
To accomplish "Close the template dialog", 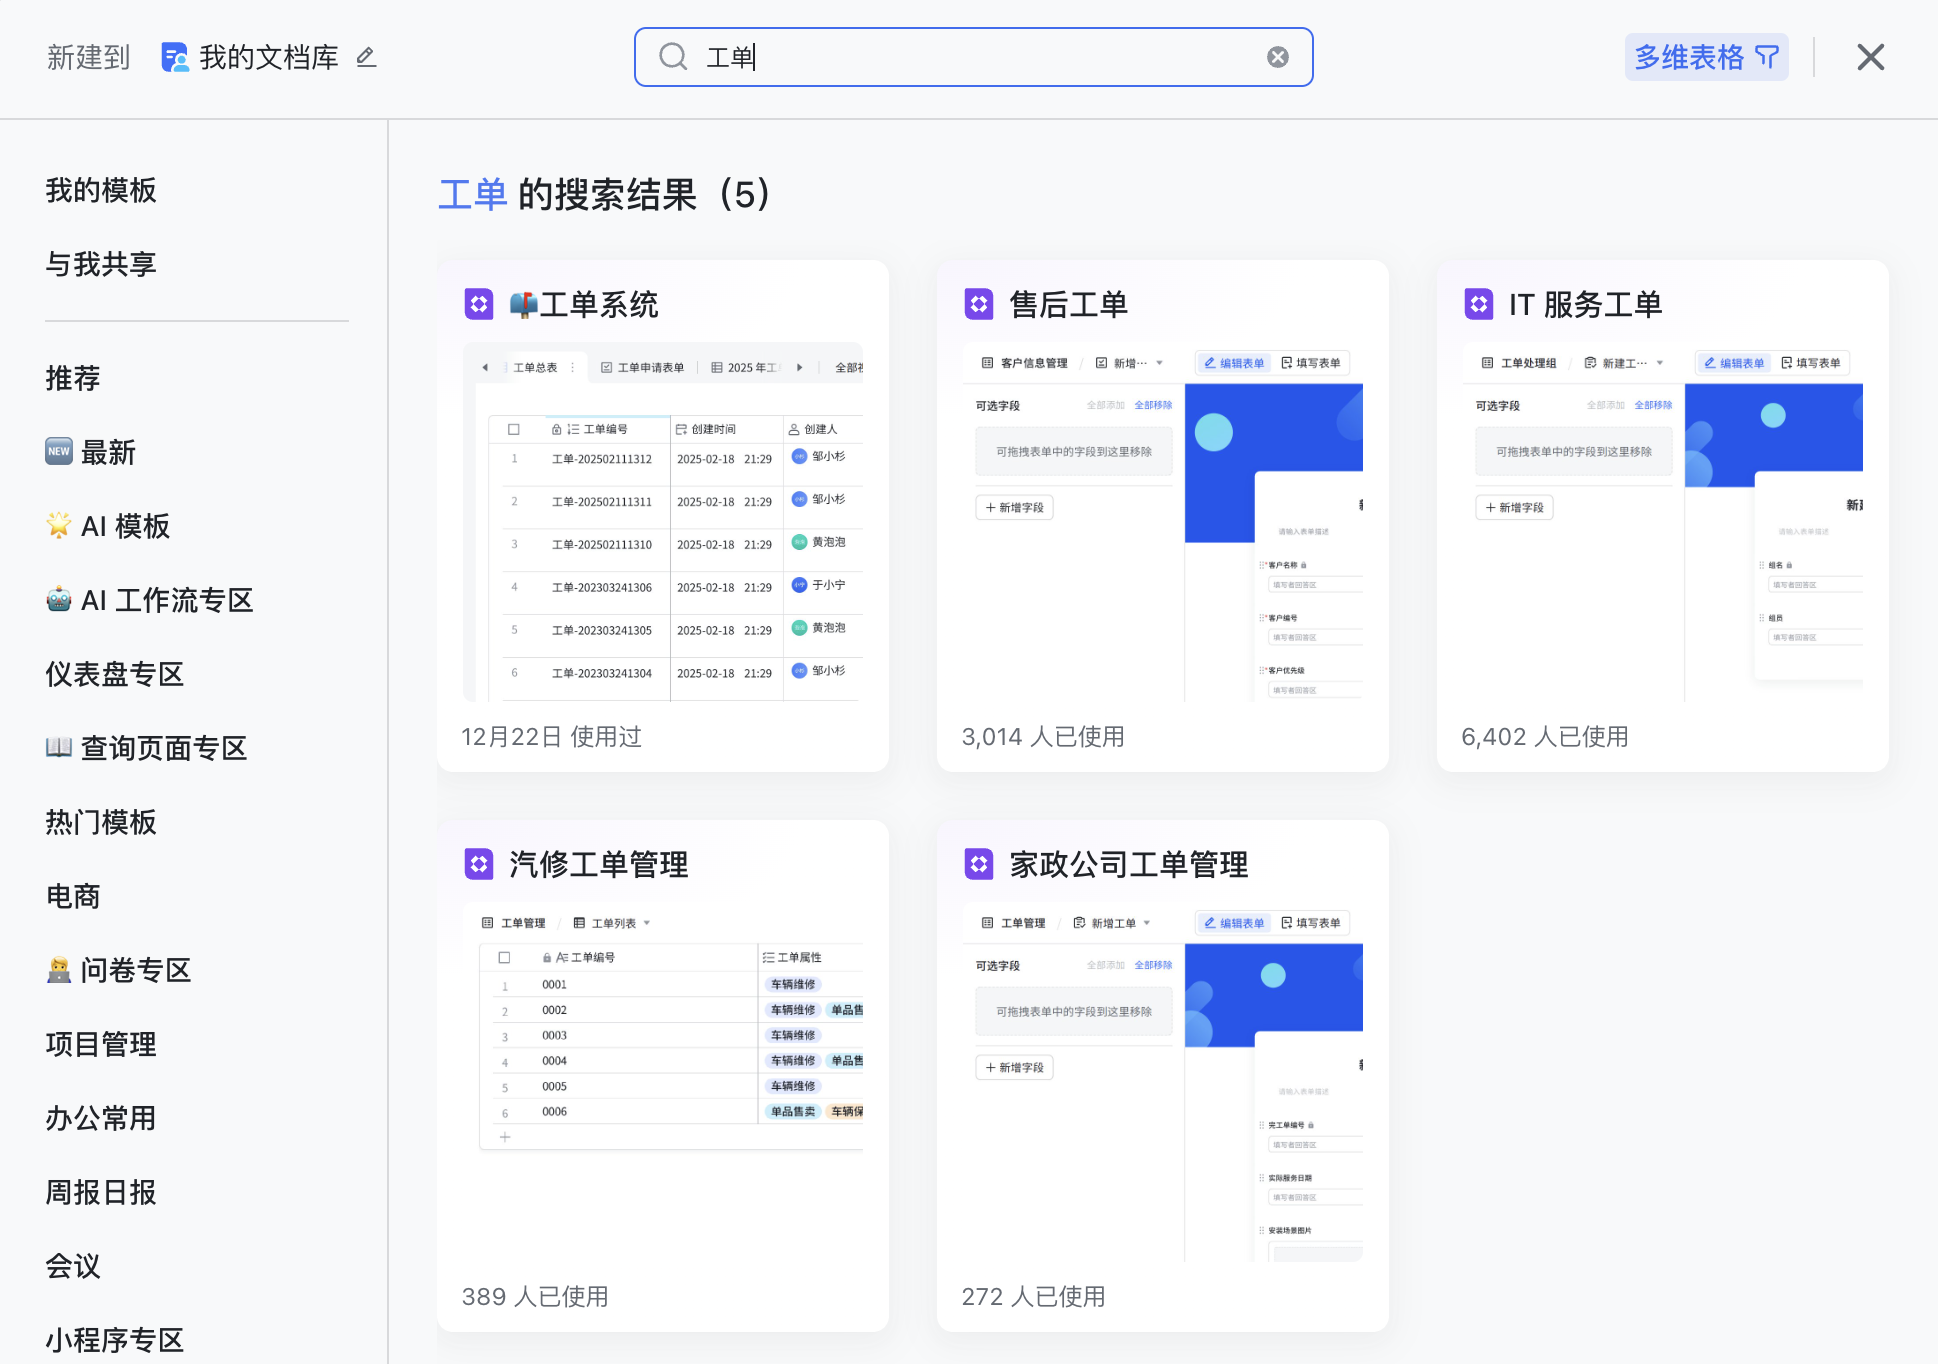I will click(1870, 57).
